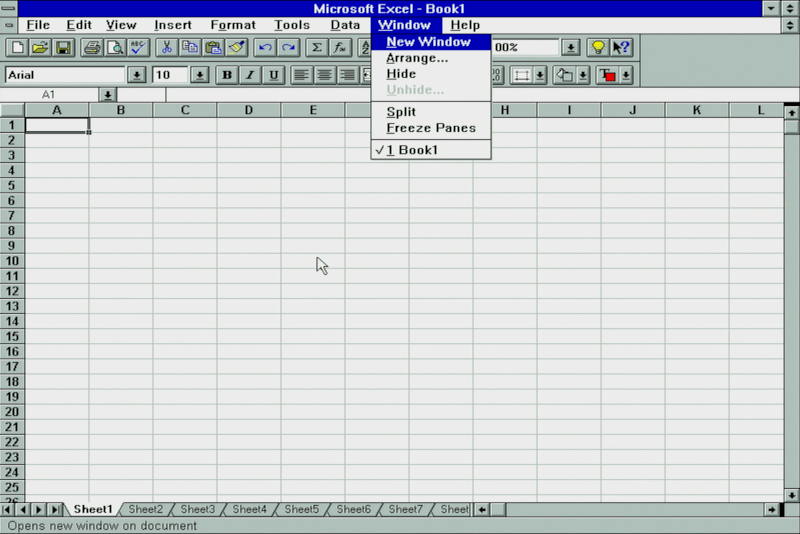Expand the Arial font name dropdown
800x534 pixels.
click(136, 75)
